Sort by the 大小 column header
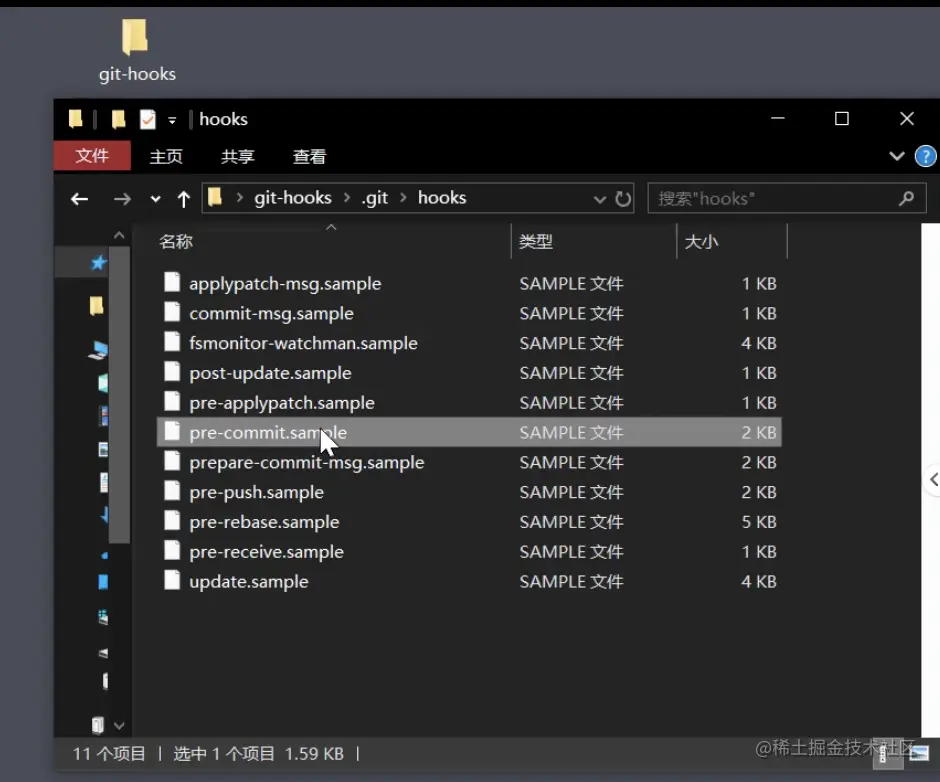Image resolution: width=940 pixels, height=782 pixels. pos(732,242)
